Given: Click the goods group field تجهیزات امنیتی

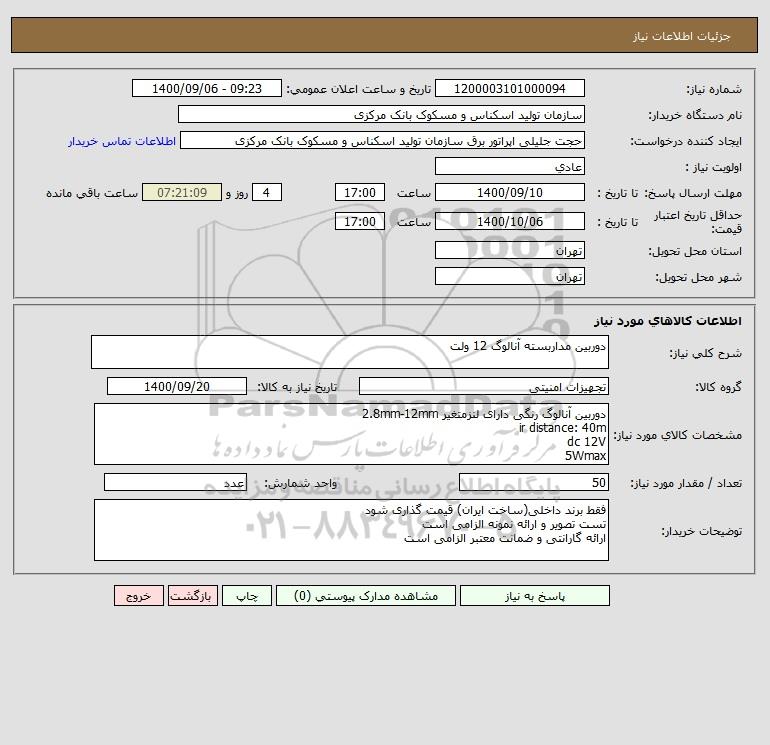Looking at the screenshot, I should pos(484,386).
